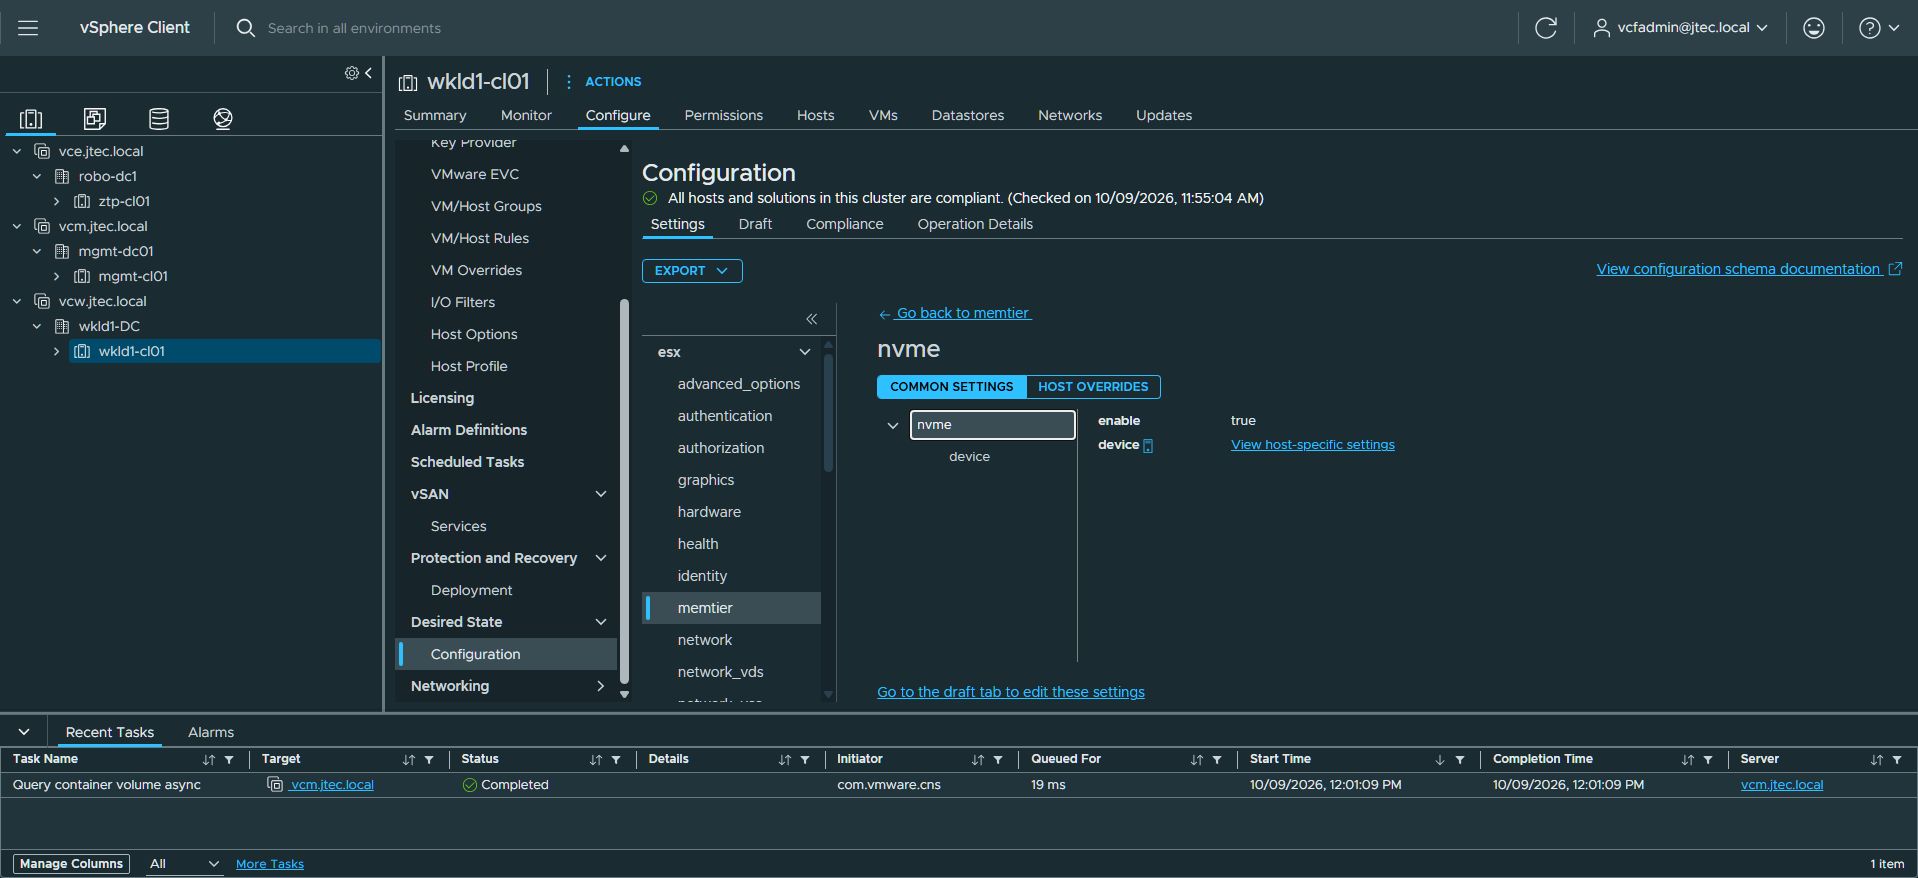Click the search in all environments field
Viewport: 1918px width, 878px height.
pyautogui.click(x=354, y=28)
